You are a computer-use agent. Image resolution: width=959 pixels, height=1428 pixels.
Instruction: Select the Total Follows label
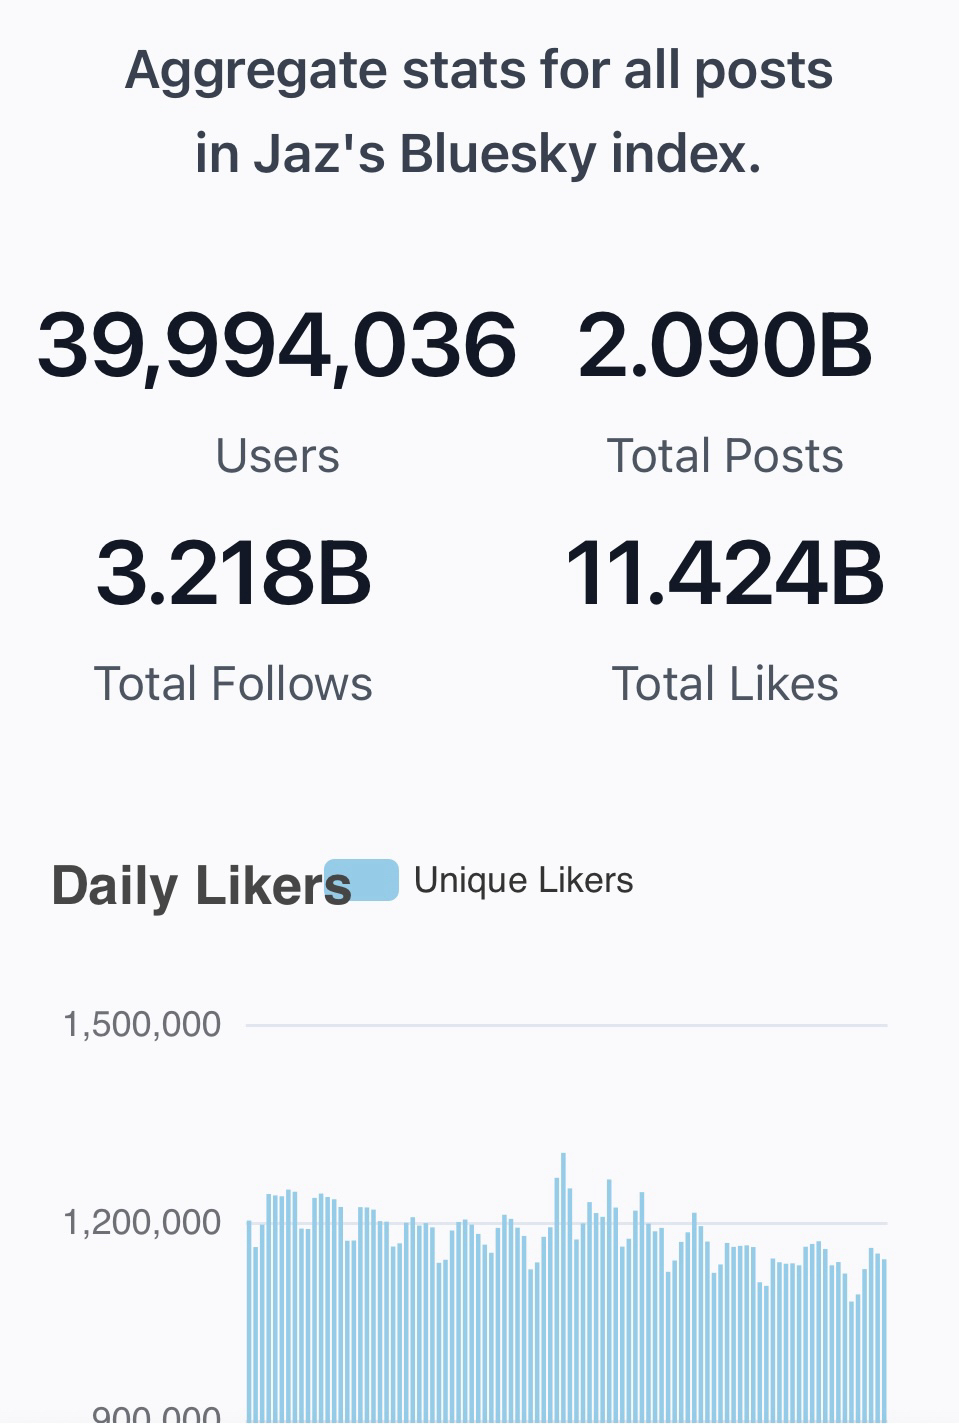click(233, 684)
